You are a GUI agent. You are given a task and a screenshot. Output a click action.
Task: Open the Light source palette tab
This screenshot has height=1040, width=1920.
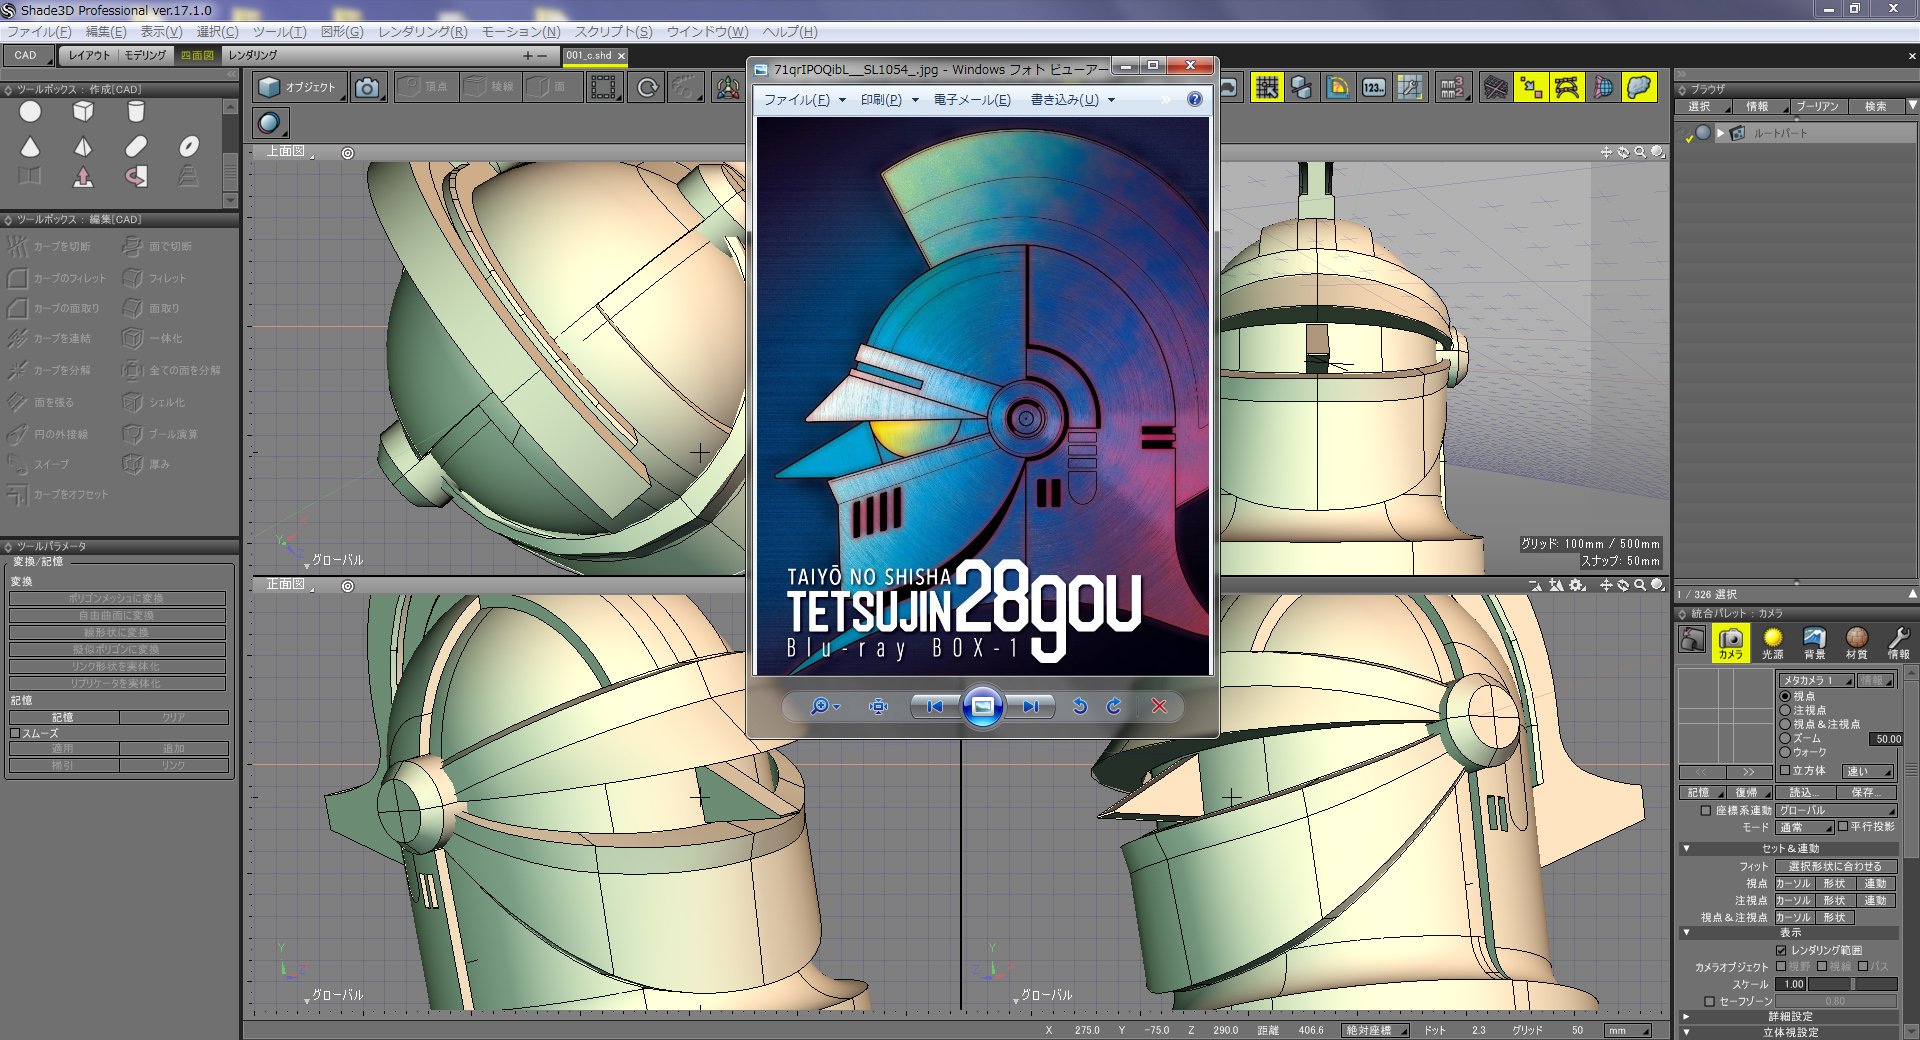tap(1772, 642)
